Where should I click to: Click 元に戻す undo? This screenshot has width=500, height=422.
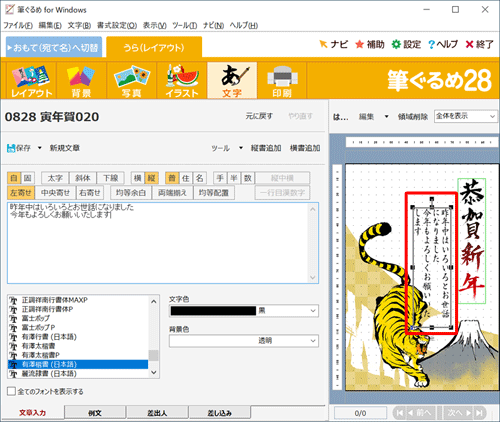click(x=259, y=116)
